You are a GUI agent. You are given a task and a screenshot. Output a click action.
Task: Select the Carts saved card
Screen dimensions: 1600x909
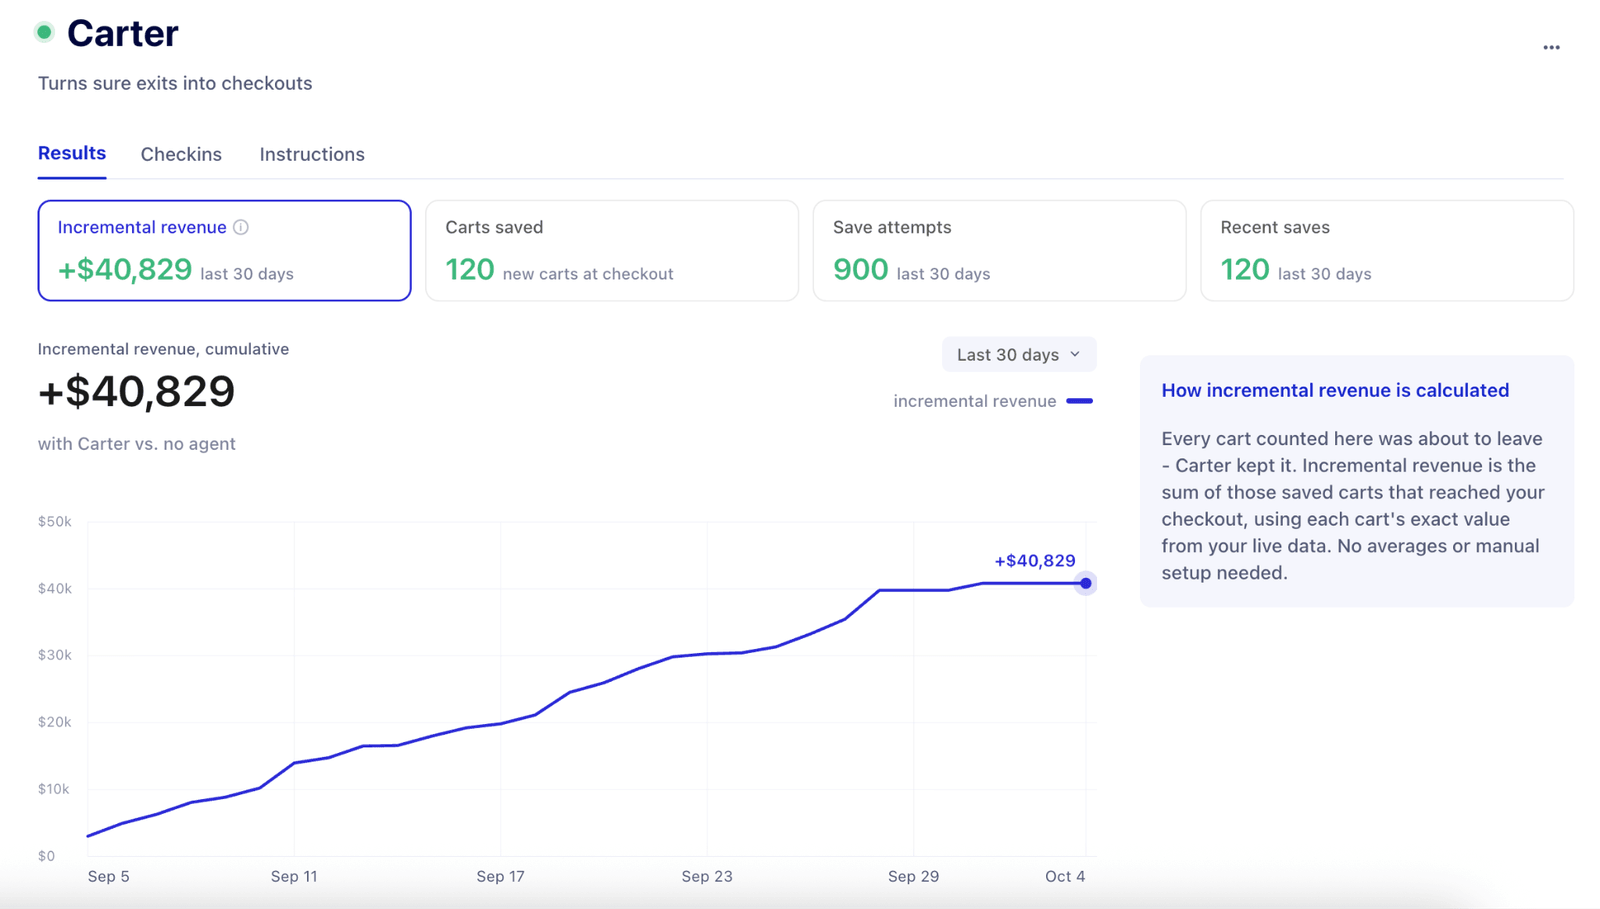[612, 250]
